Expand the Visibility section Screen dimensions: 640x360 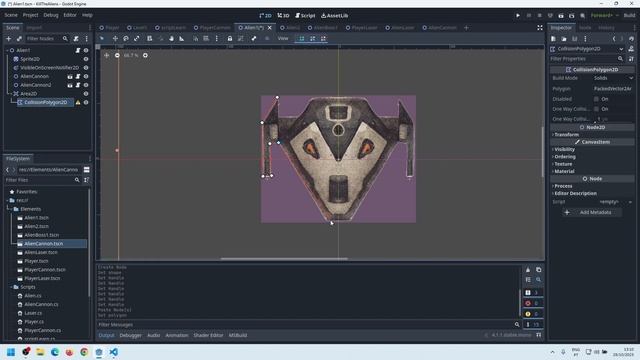click(x=564, y=149)
